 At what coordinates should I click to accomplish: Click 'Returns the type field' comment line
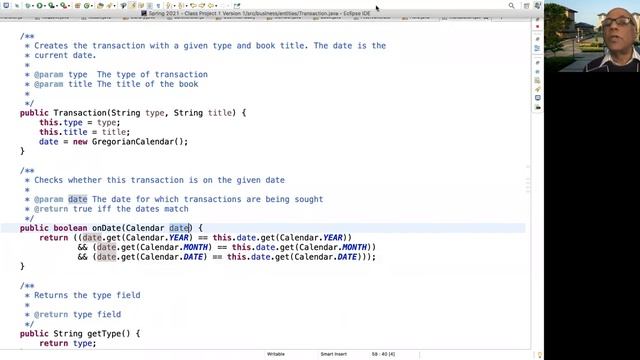pos(87,295)
